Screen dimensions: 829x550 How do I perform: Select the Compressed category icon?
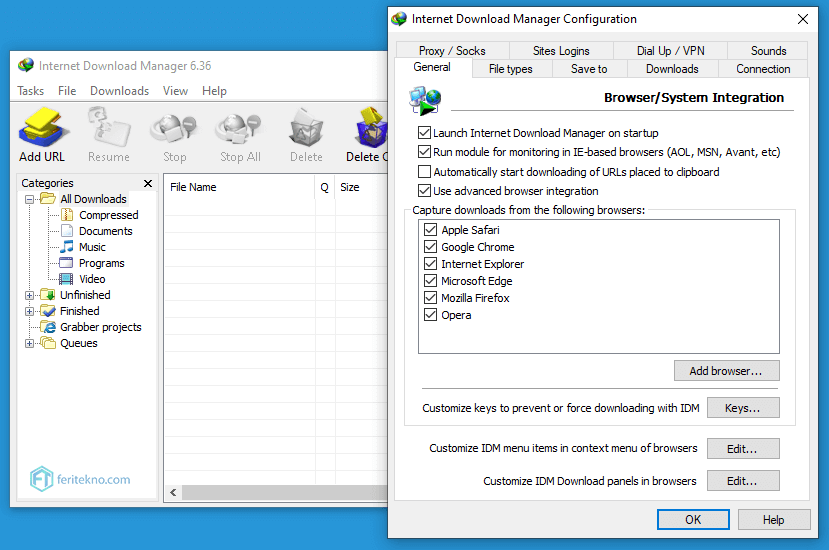coord(67,215)
